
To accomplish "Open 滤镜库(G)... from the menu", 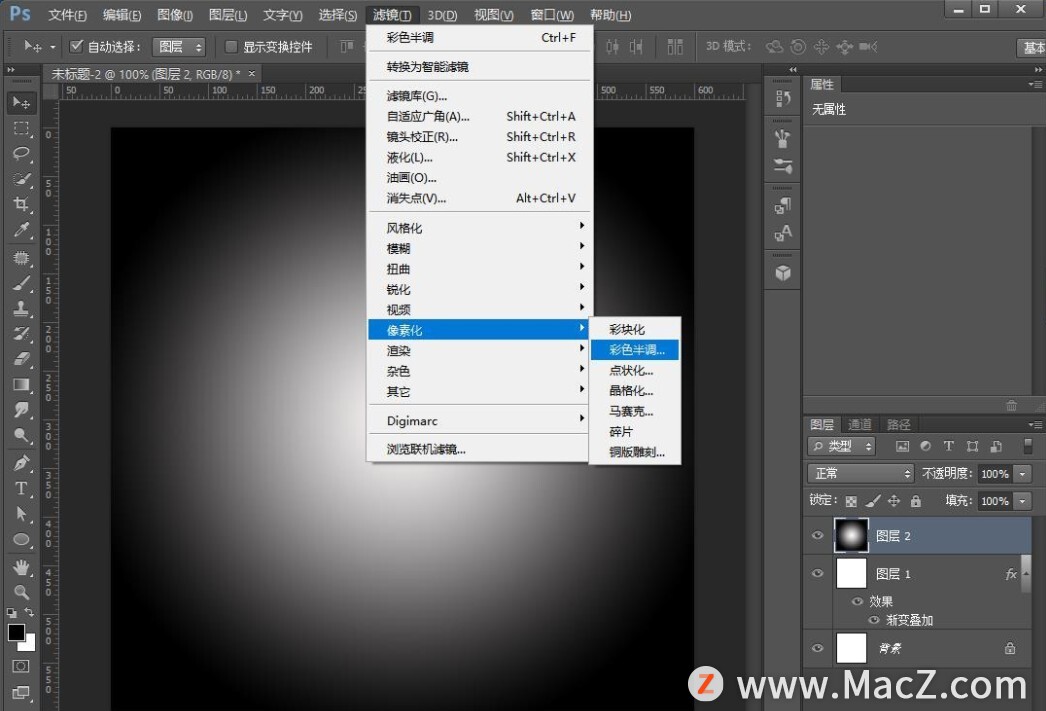I will click(x=478, y=96).
